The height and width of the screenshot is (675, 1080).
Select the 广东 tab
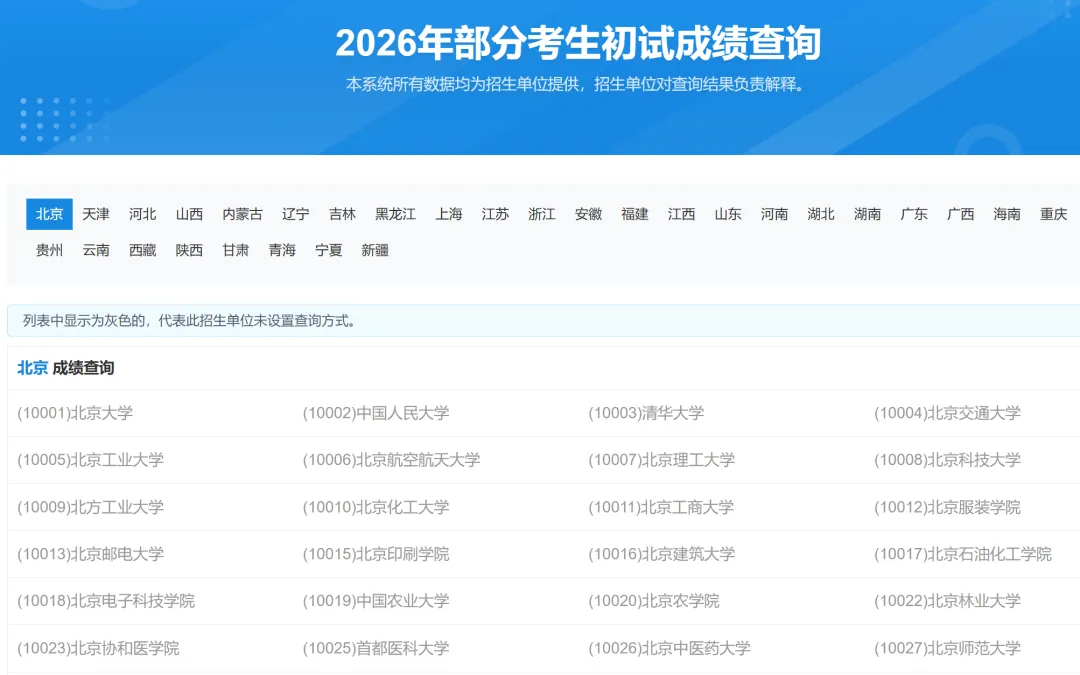click(914, 214)
